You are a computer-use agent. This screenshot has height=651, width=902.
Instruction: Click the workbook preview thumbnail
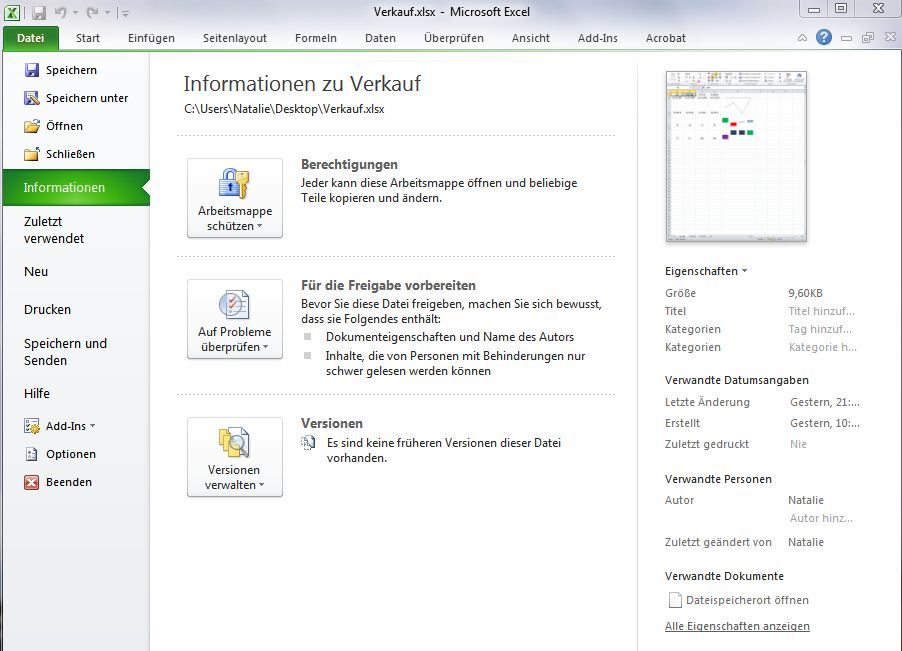point(736,157)
